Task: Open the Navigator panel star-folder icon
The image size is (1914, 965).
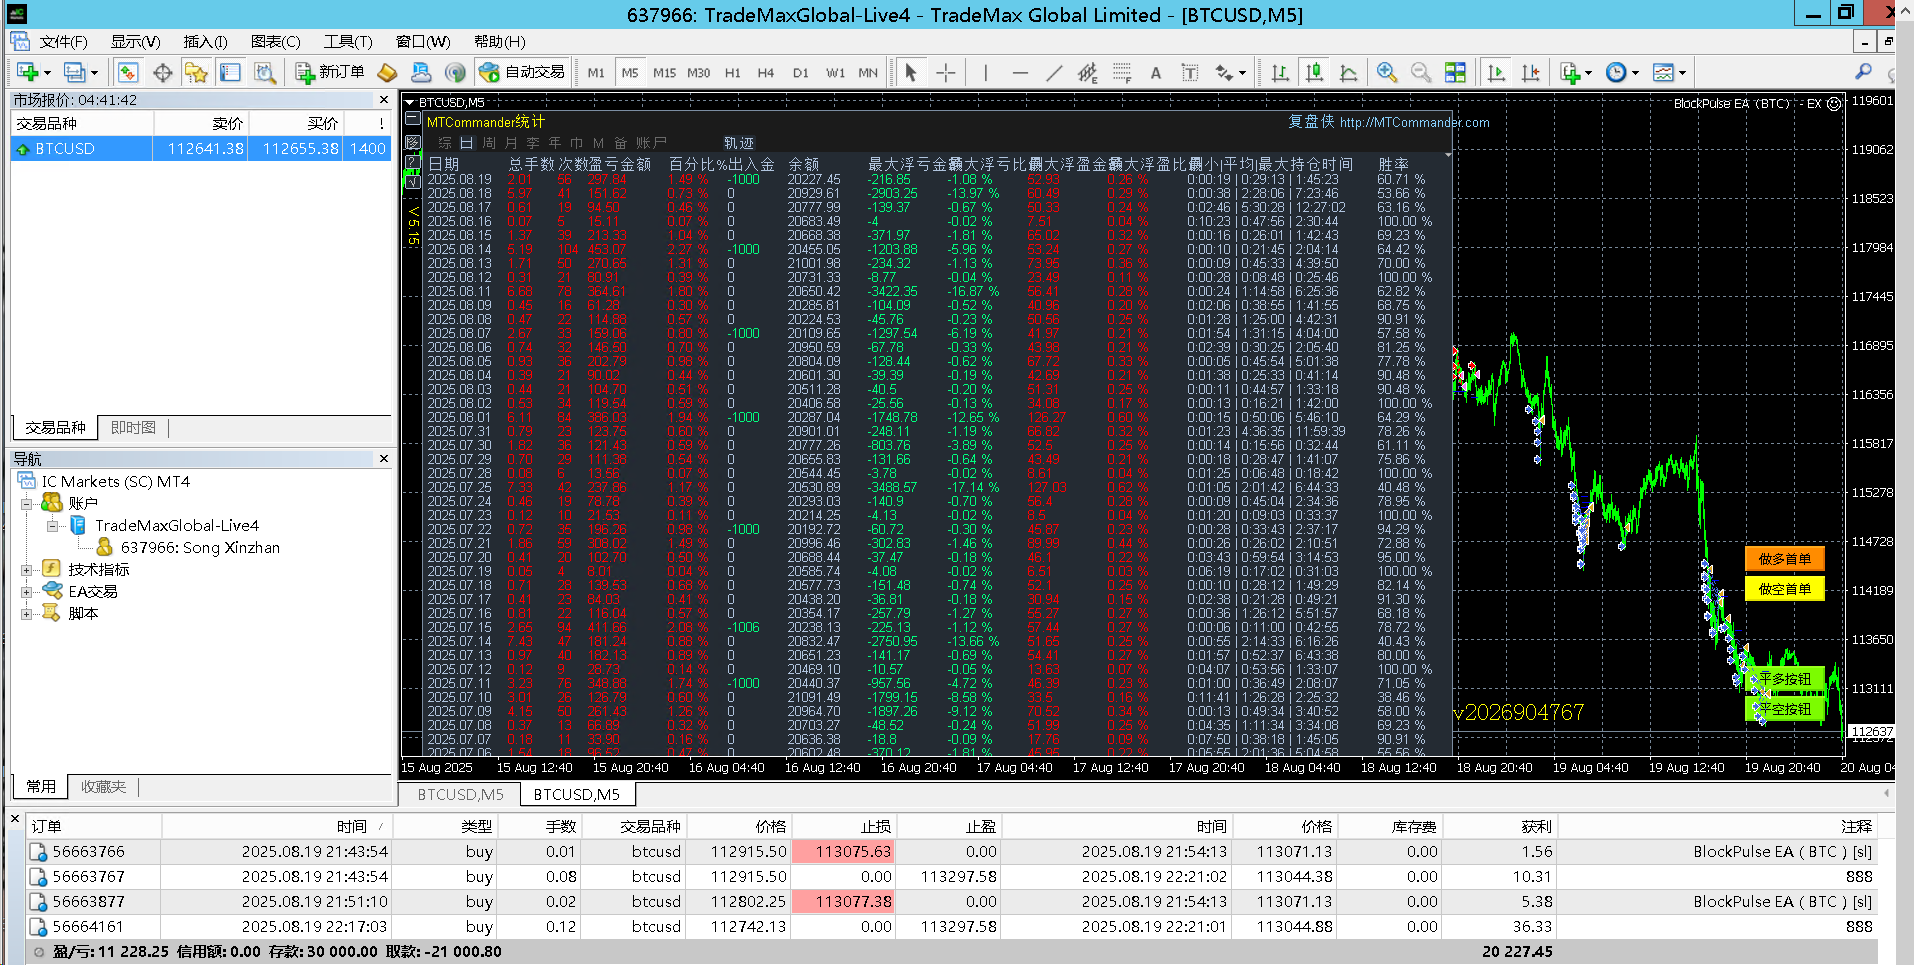Action: click(197, 72)
